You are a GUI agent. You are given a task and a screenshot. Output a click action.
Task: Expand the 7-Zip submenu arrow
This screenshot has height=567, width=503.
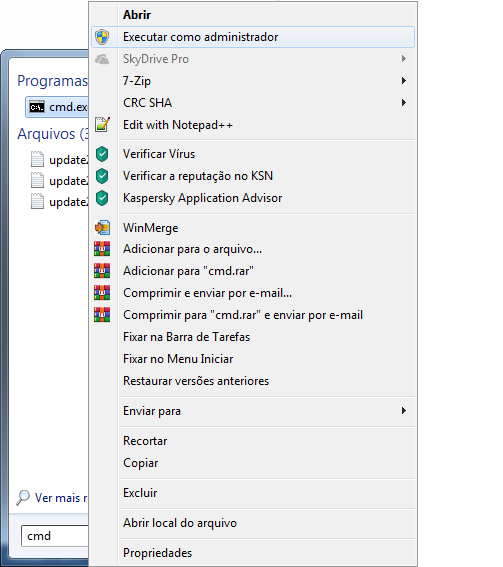pos(404,81)
